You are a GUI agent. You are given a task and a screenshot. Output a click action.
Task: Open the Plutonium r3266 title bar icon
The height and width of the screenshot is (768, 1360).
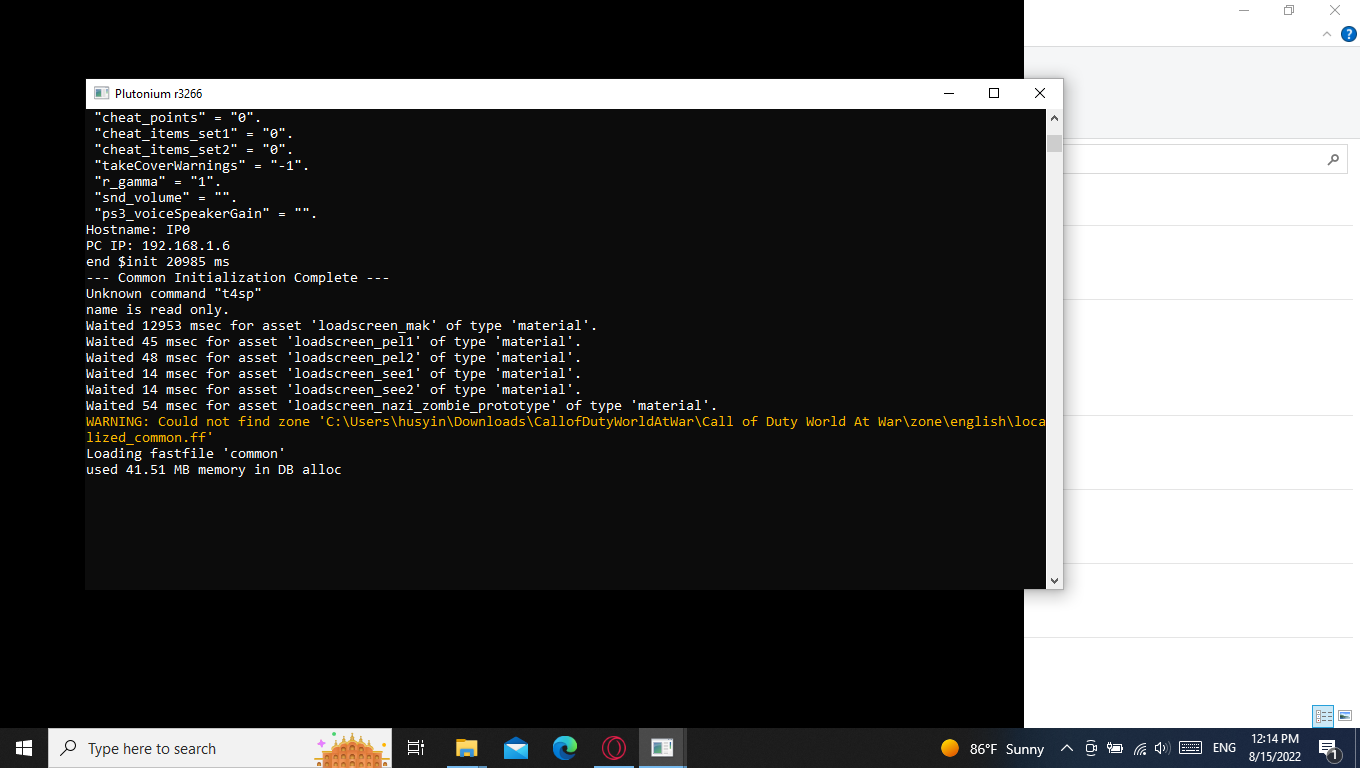(x=101, y=93)
